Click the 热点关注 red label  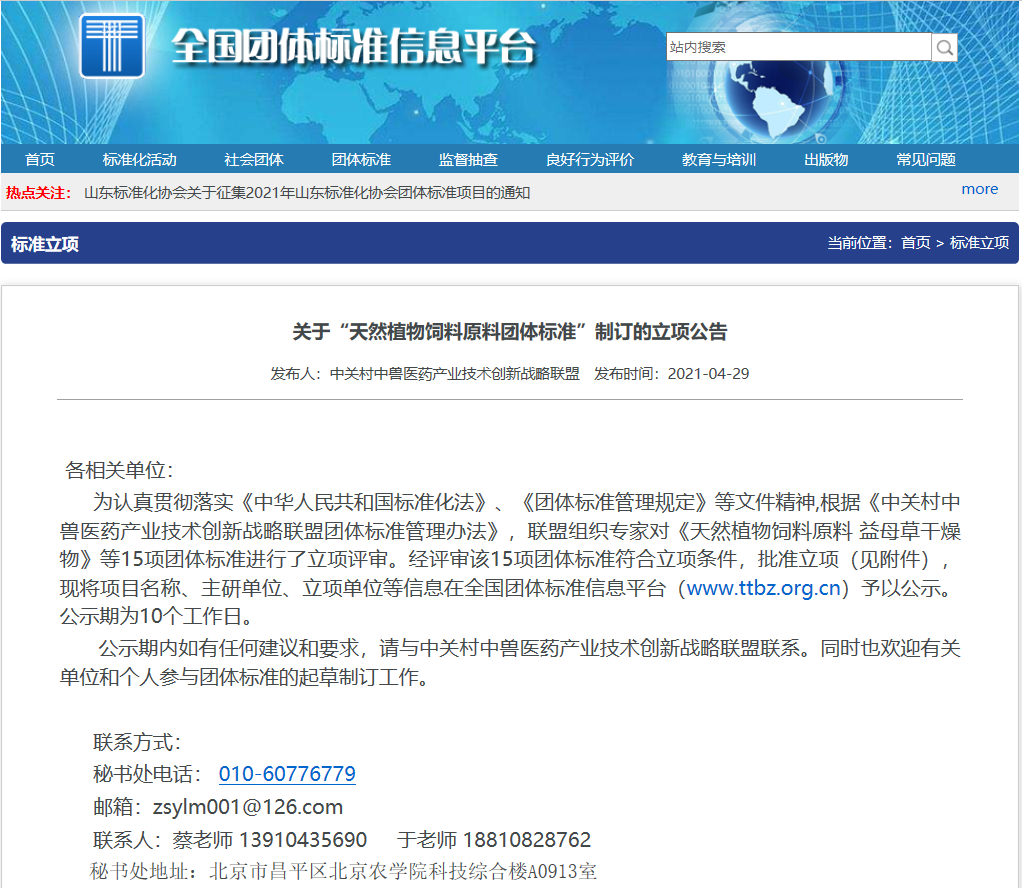[38, 193]
